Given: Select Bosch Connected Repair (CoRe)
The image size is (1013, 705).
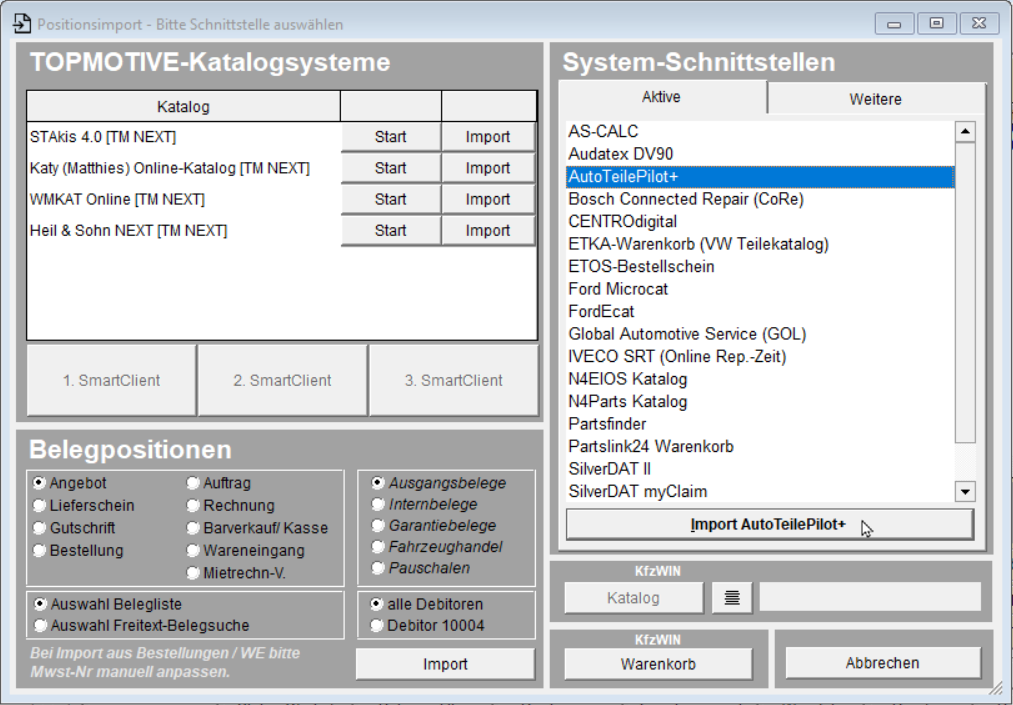Looking at the screenshot, I should pos(760,199).
